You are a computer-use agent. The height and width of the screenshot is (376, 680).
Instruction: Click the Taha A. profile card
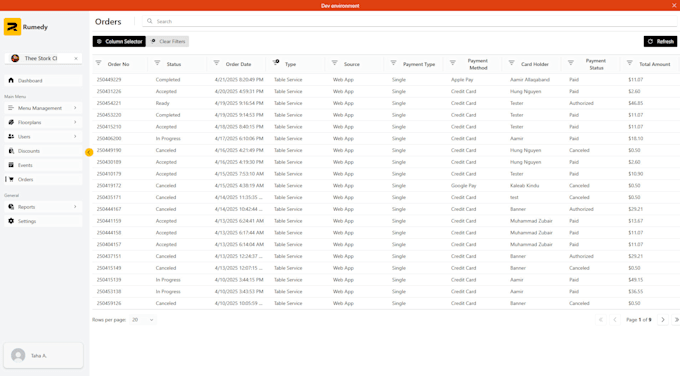click(x=43, y=355)
